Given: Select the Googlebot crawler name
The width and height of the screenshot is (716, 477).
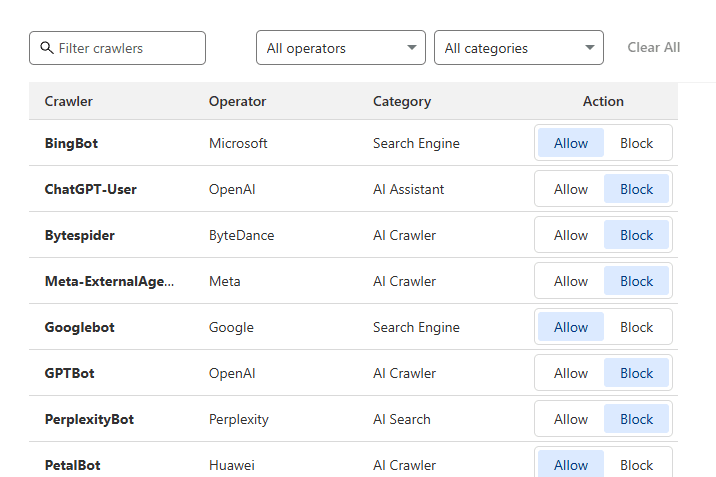Looking at the screenshot, I should 79,327.
